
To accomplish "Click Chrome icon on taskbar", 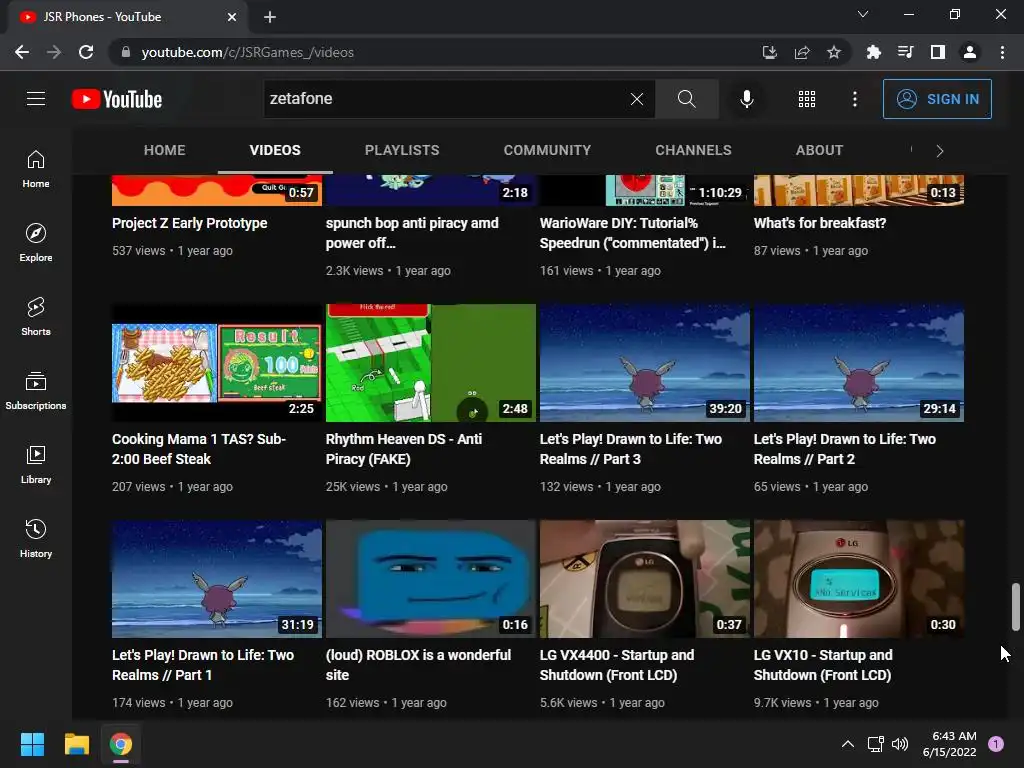I will click(x=121, y=744).
